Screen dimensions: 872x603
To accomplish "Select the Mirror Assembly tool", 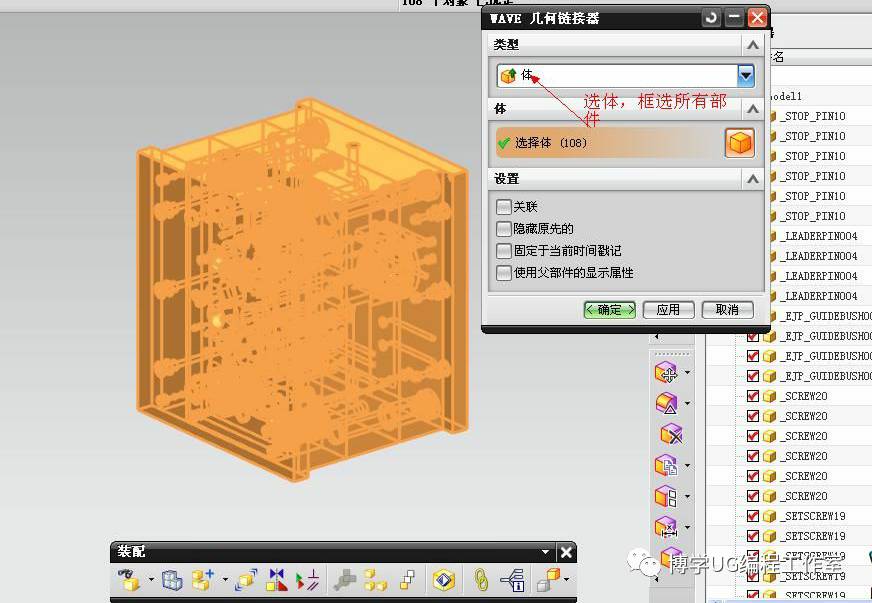I will pos(276,580).
